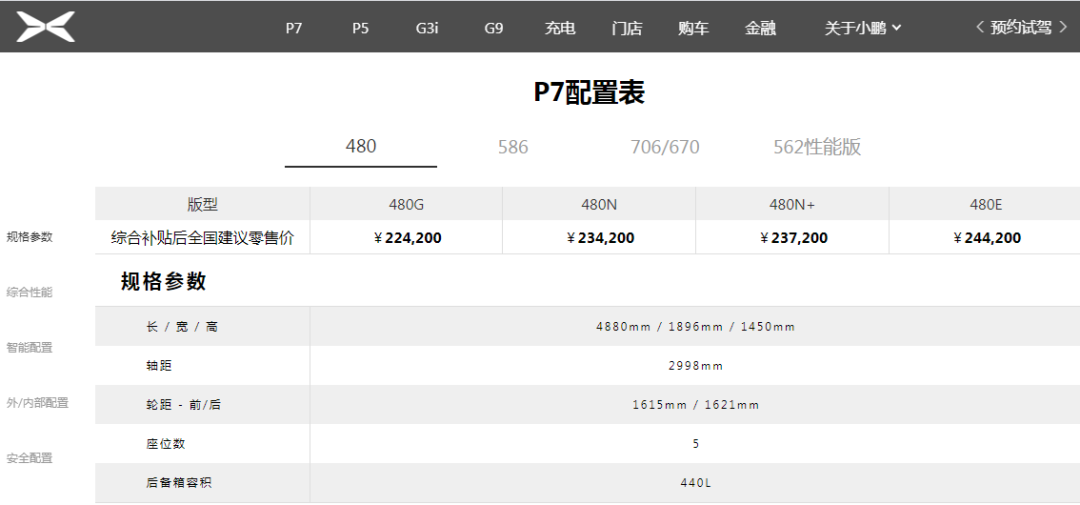
Task: Click the right arrow beside 预约试驾
Action: coord(1063,27)
